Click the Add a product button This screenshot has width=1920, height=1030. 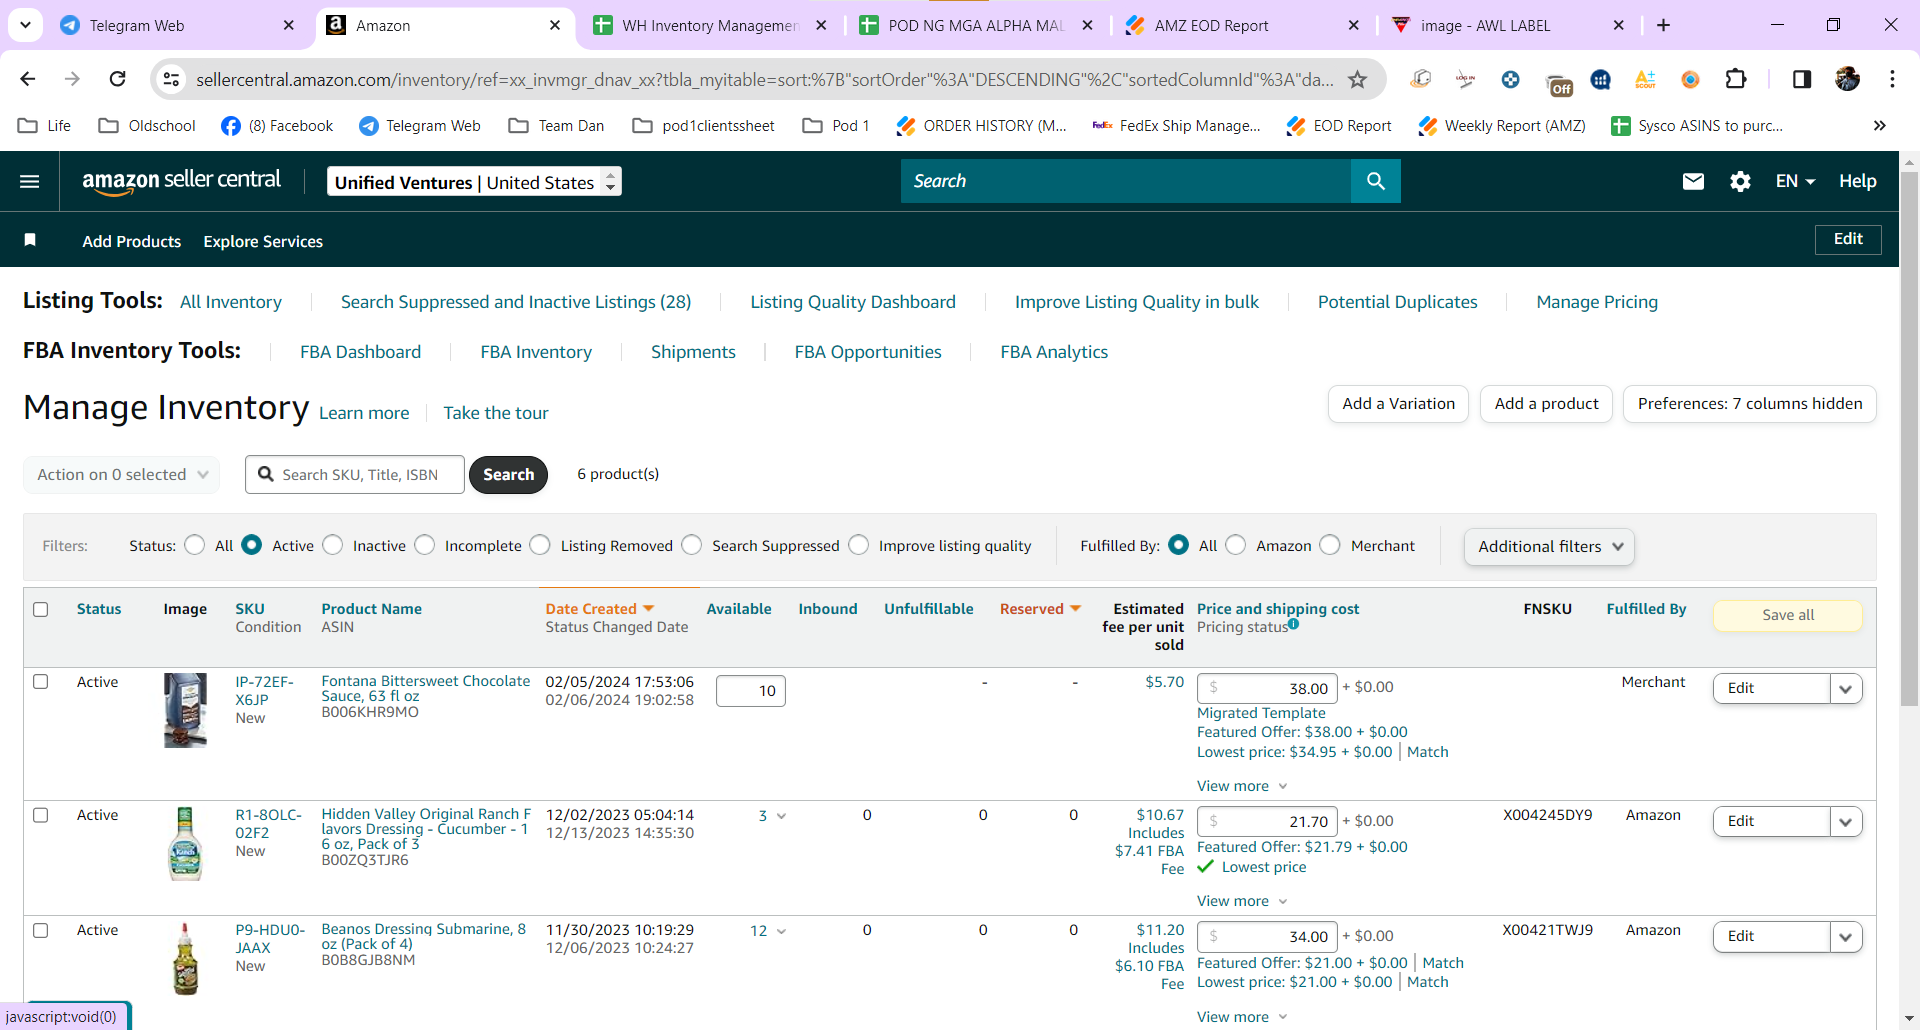pyautogui.click(x=1546, y=404)
